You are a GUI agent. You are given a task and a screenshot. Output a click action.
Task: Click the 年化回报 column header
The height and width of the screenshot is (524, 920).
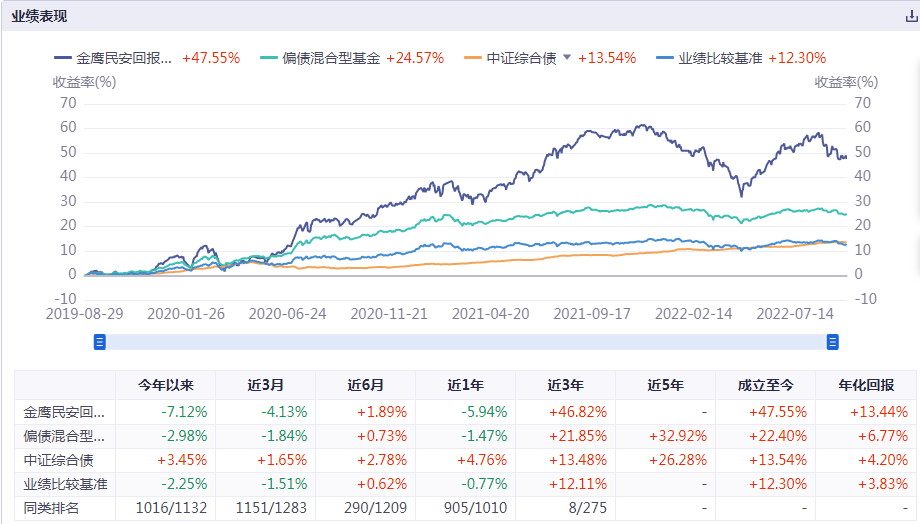click(866, 385)
